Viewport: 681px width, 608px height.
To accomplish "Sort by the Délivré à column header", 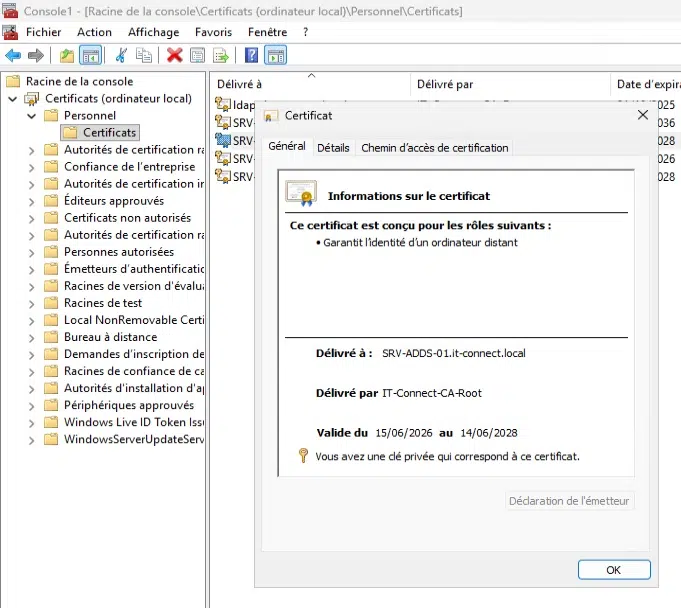I will pyautogui.click(x=310, y=84).
